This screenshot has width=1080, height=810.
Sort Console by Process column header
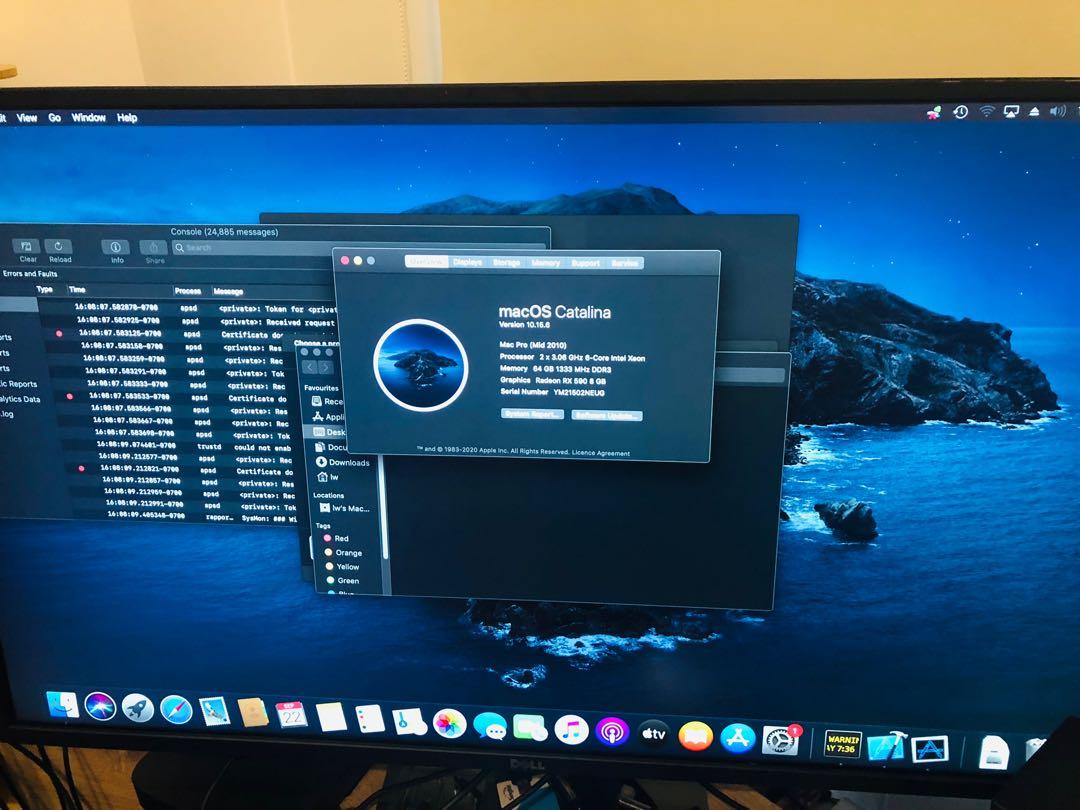click(187, 291)
